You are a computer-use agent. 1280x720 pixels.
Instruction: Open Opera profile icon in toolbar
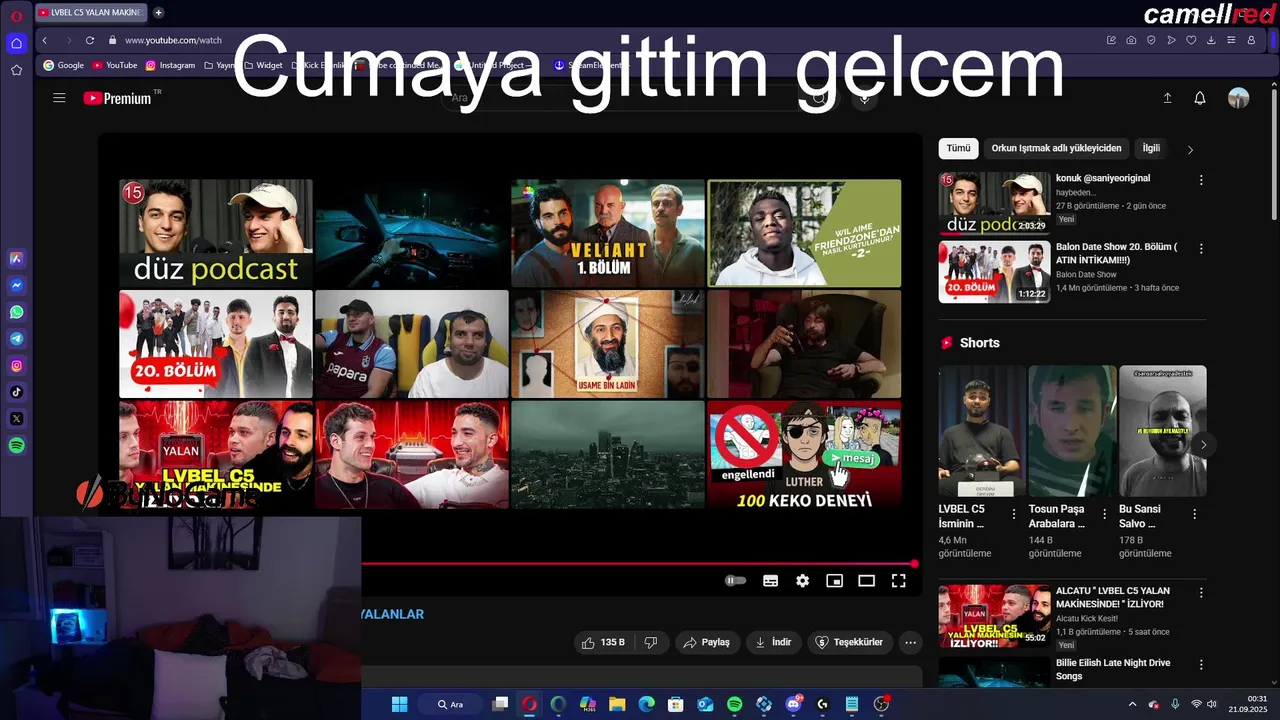pyautogui.click(x=1251, y=40)
